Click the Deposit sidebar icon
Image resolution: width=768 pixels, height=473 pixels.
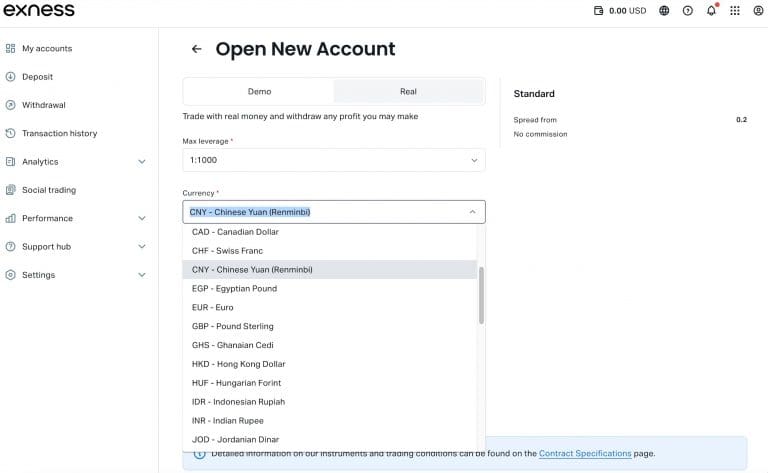coord(10,77)
